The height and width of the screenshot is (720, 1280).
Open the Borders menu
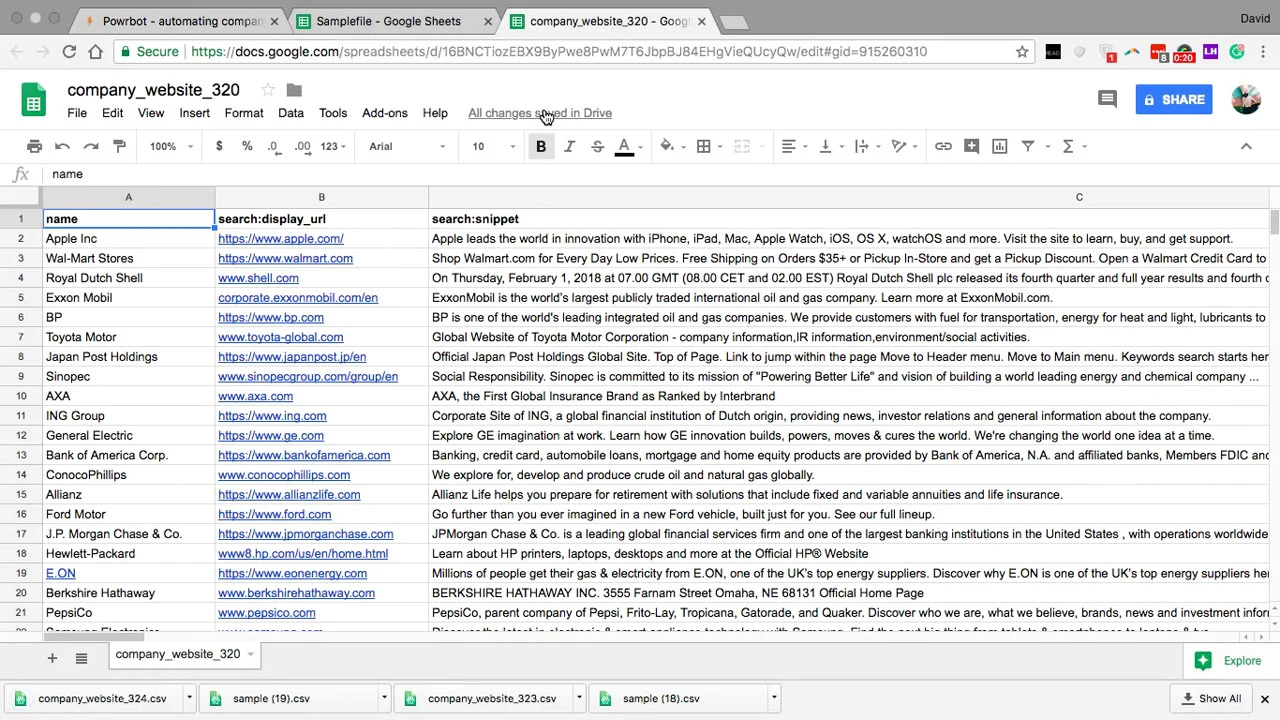[x=704, y=146]
